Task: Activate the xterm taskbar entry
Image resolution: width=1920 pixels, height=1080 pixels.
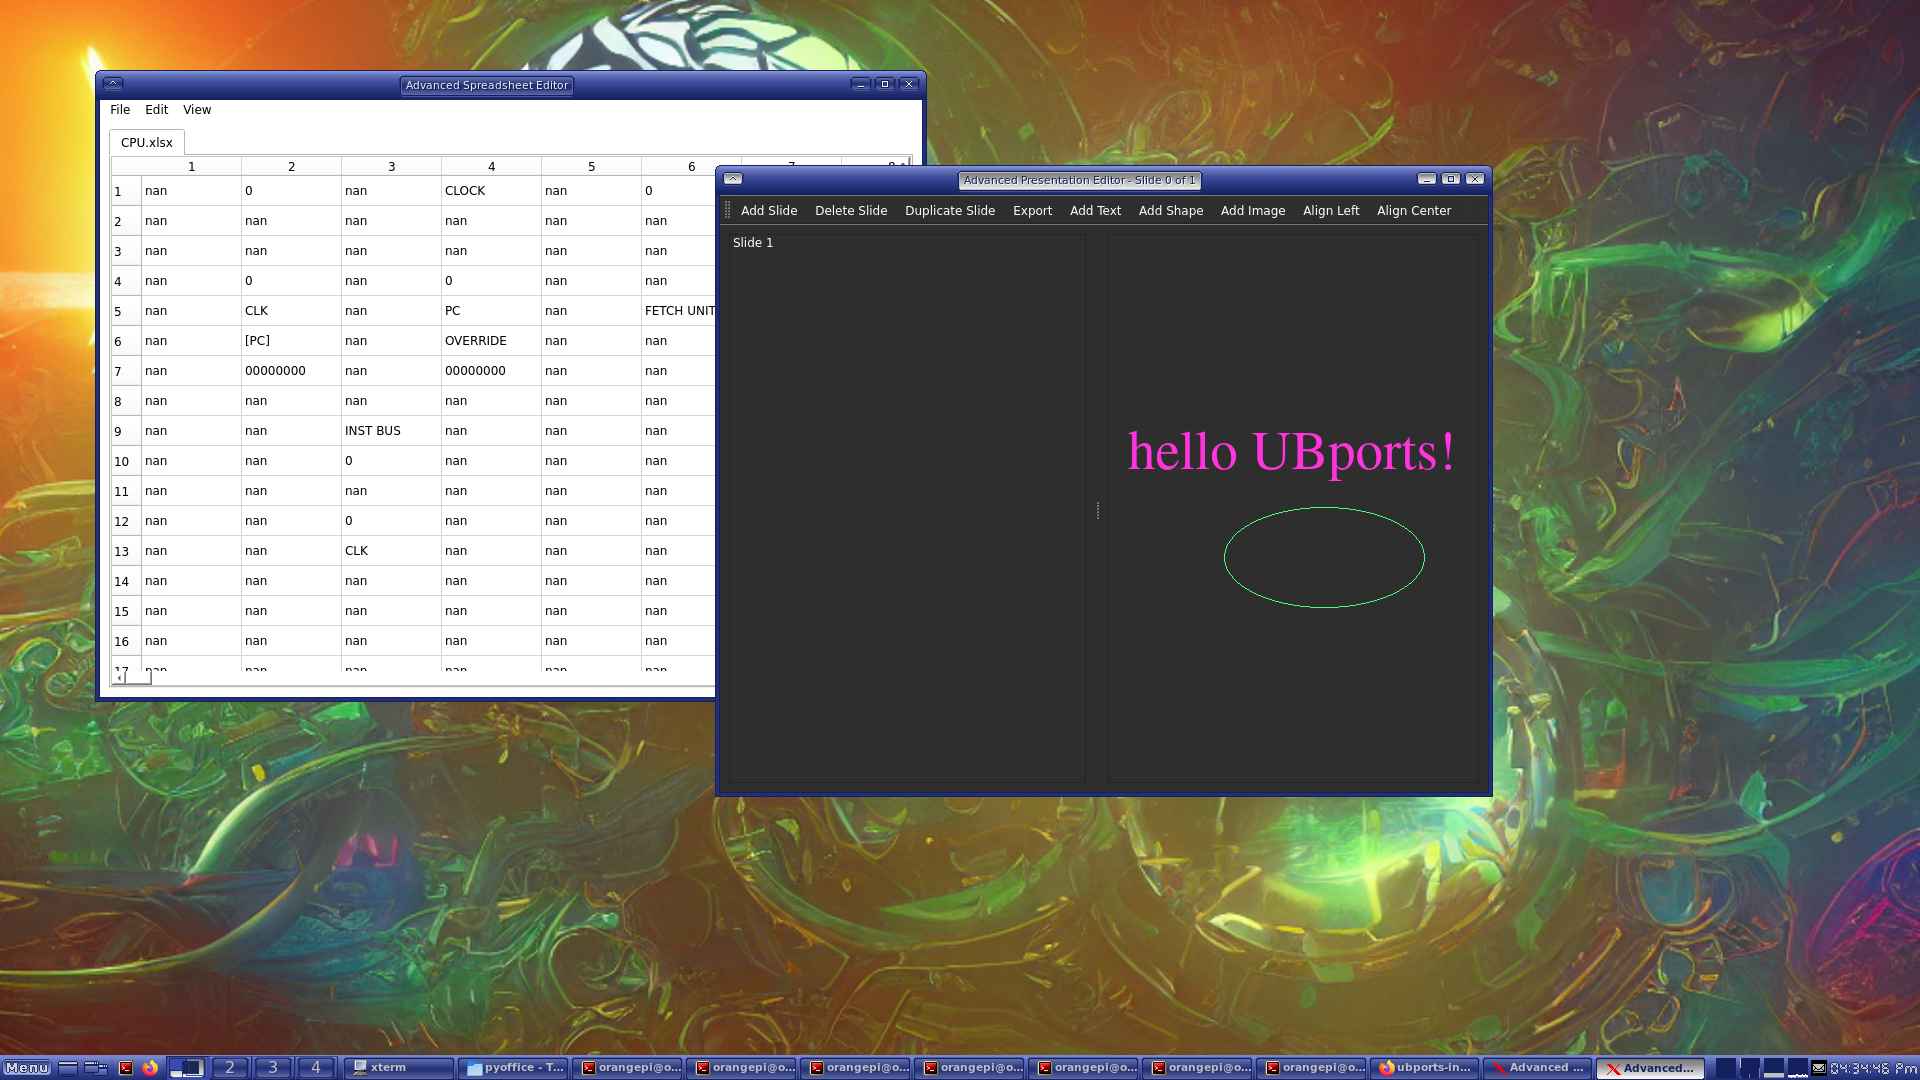Action: pos(399,1068)
